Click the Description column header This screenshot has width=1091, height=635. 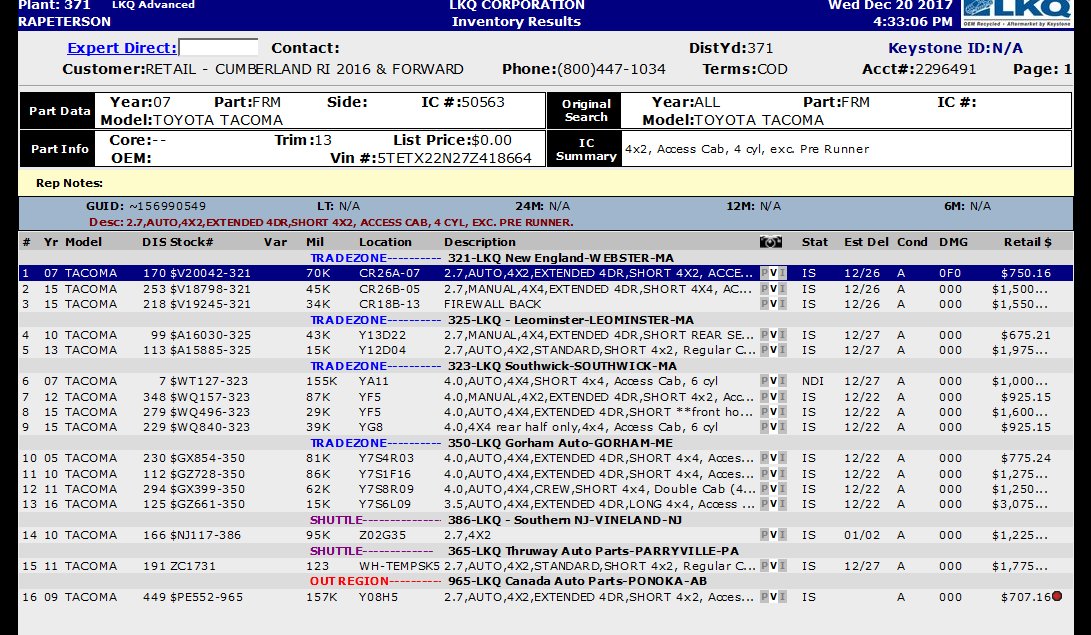click(x=480, y=242)
